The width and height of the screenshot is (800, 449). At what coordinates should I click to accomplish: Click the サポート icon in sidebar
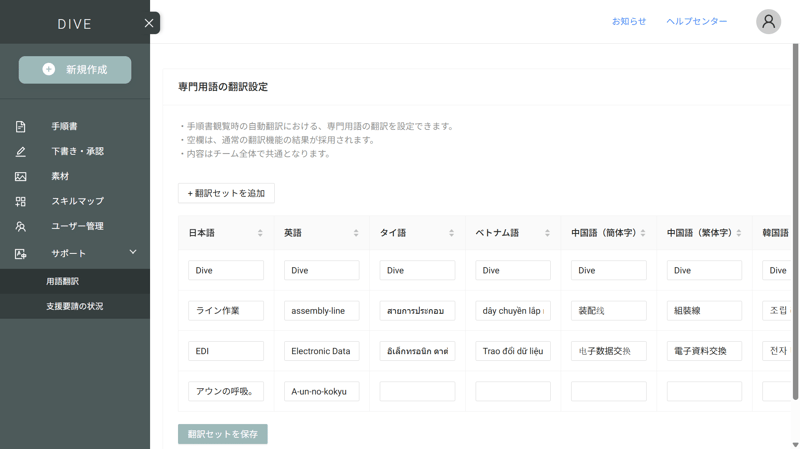(20, 254)
